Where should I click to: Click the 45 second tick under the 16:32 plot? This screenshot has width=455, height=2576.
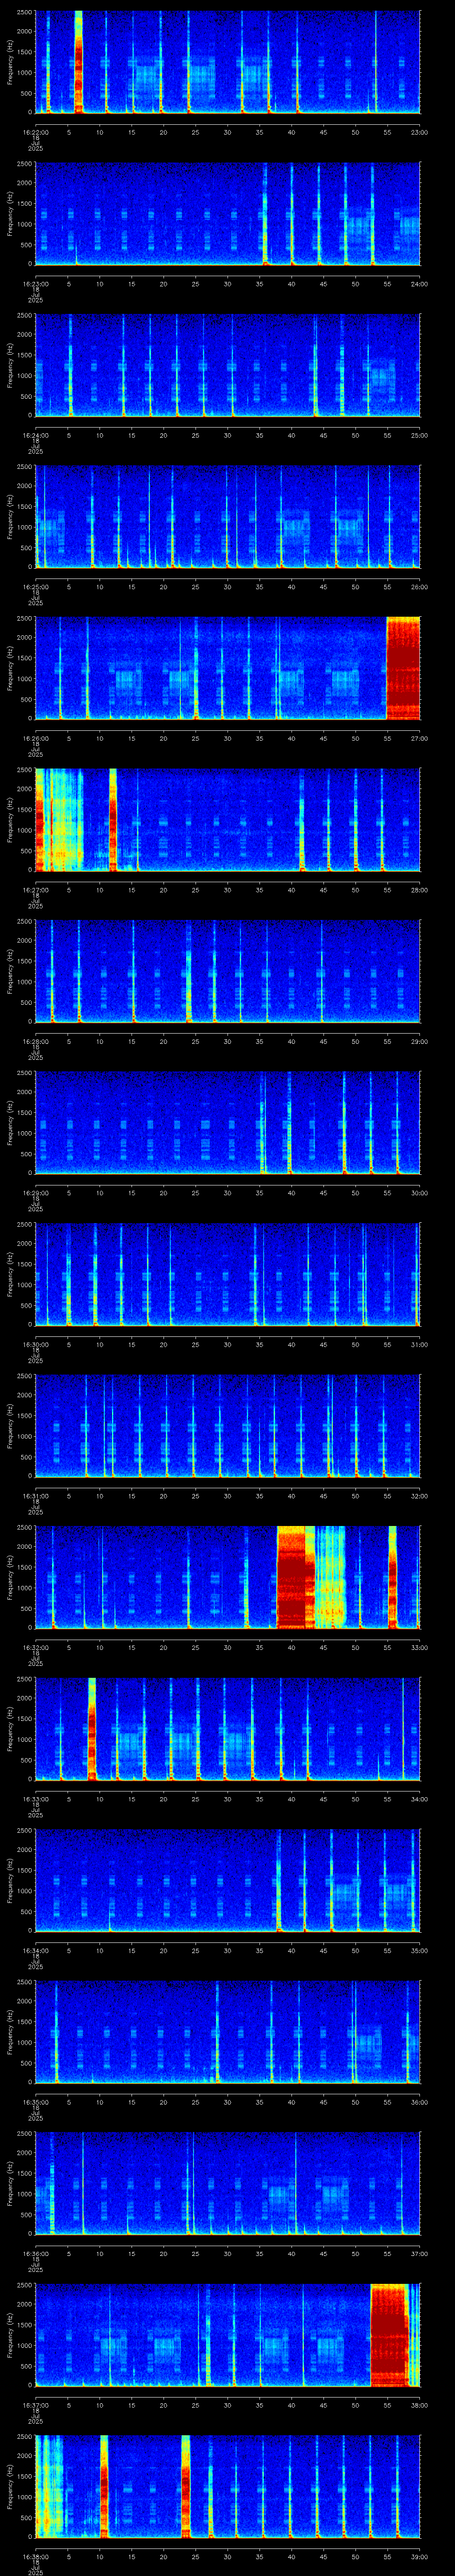coord(323,1647)
